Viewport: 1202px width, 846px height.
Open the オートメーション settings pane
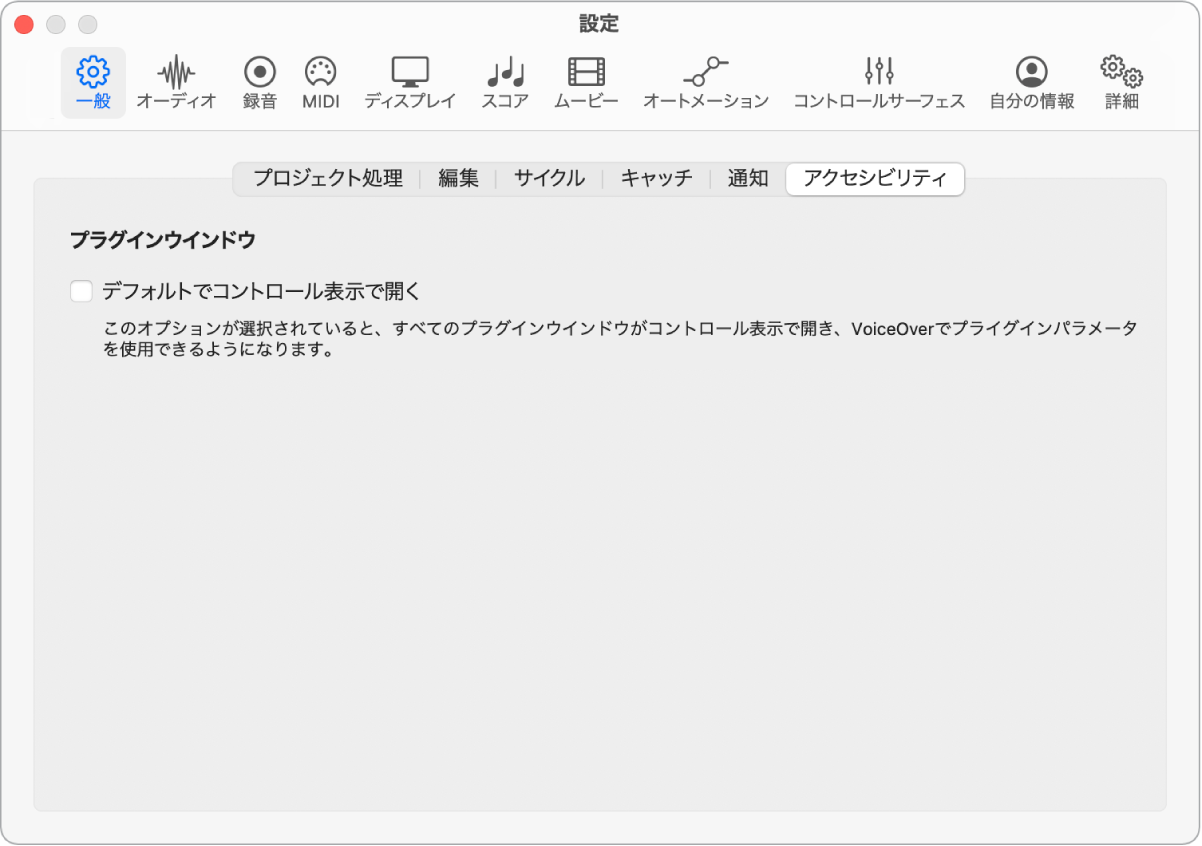coord(706,80)
